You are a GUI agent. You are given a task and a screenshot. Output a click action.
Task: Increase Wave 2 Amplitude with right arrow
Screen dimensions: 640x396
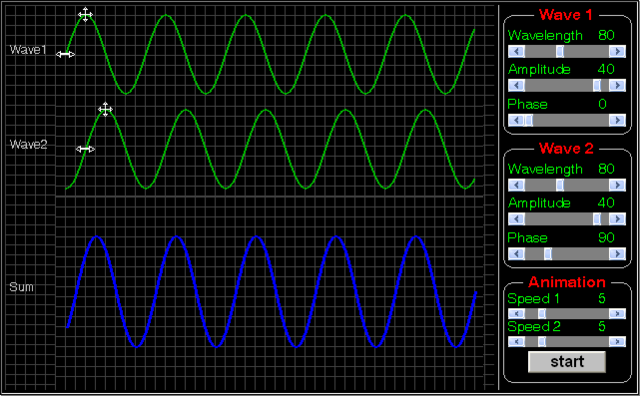[617, 219]
